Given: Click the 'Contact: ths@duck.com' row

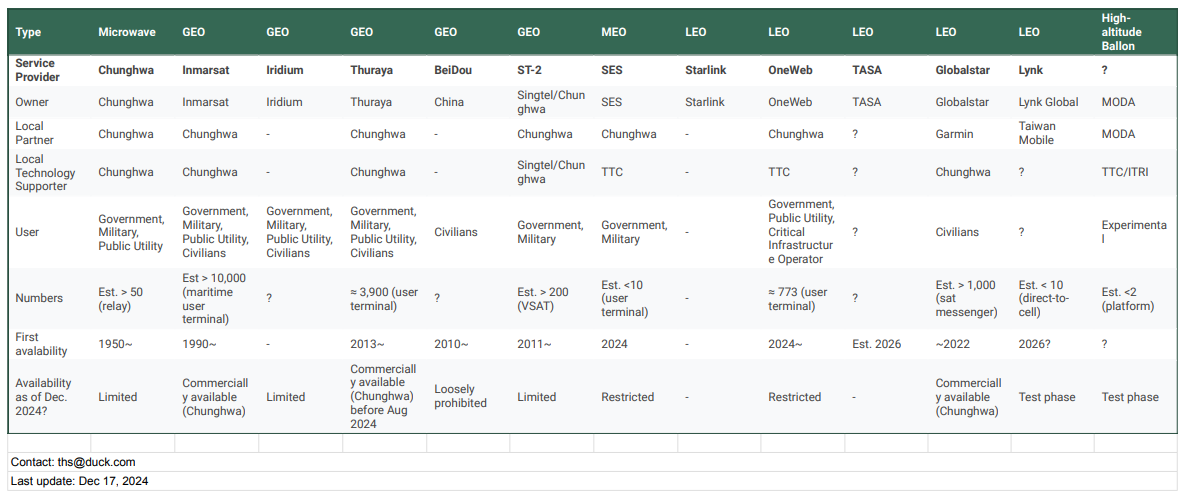Looking at the screenshot, I should pos(592,462).
